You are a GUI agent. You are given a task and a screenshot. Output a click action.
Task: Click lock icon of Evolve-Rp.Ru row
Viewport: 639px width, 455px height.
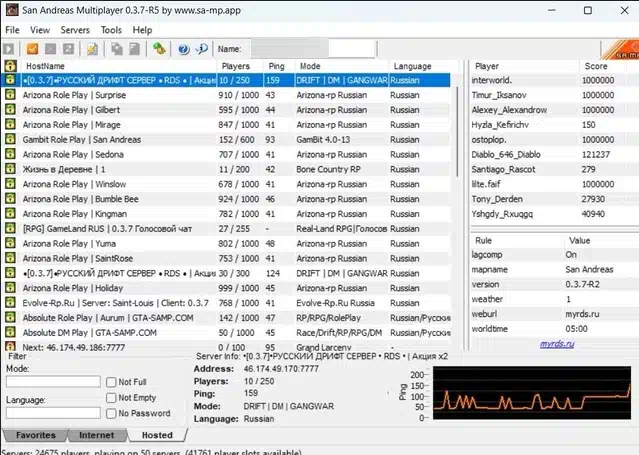(x=10, y=303)
